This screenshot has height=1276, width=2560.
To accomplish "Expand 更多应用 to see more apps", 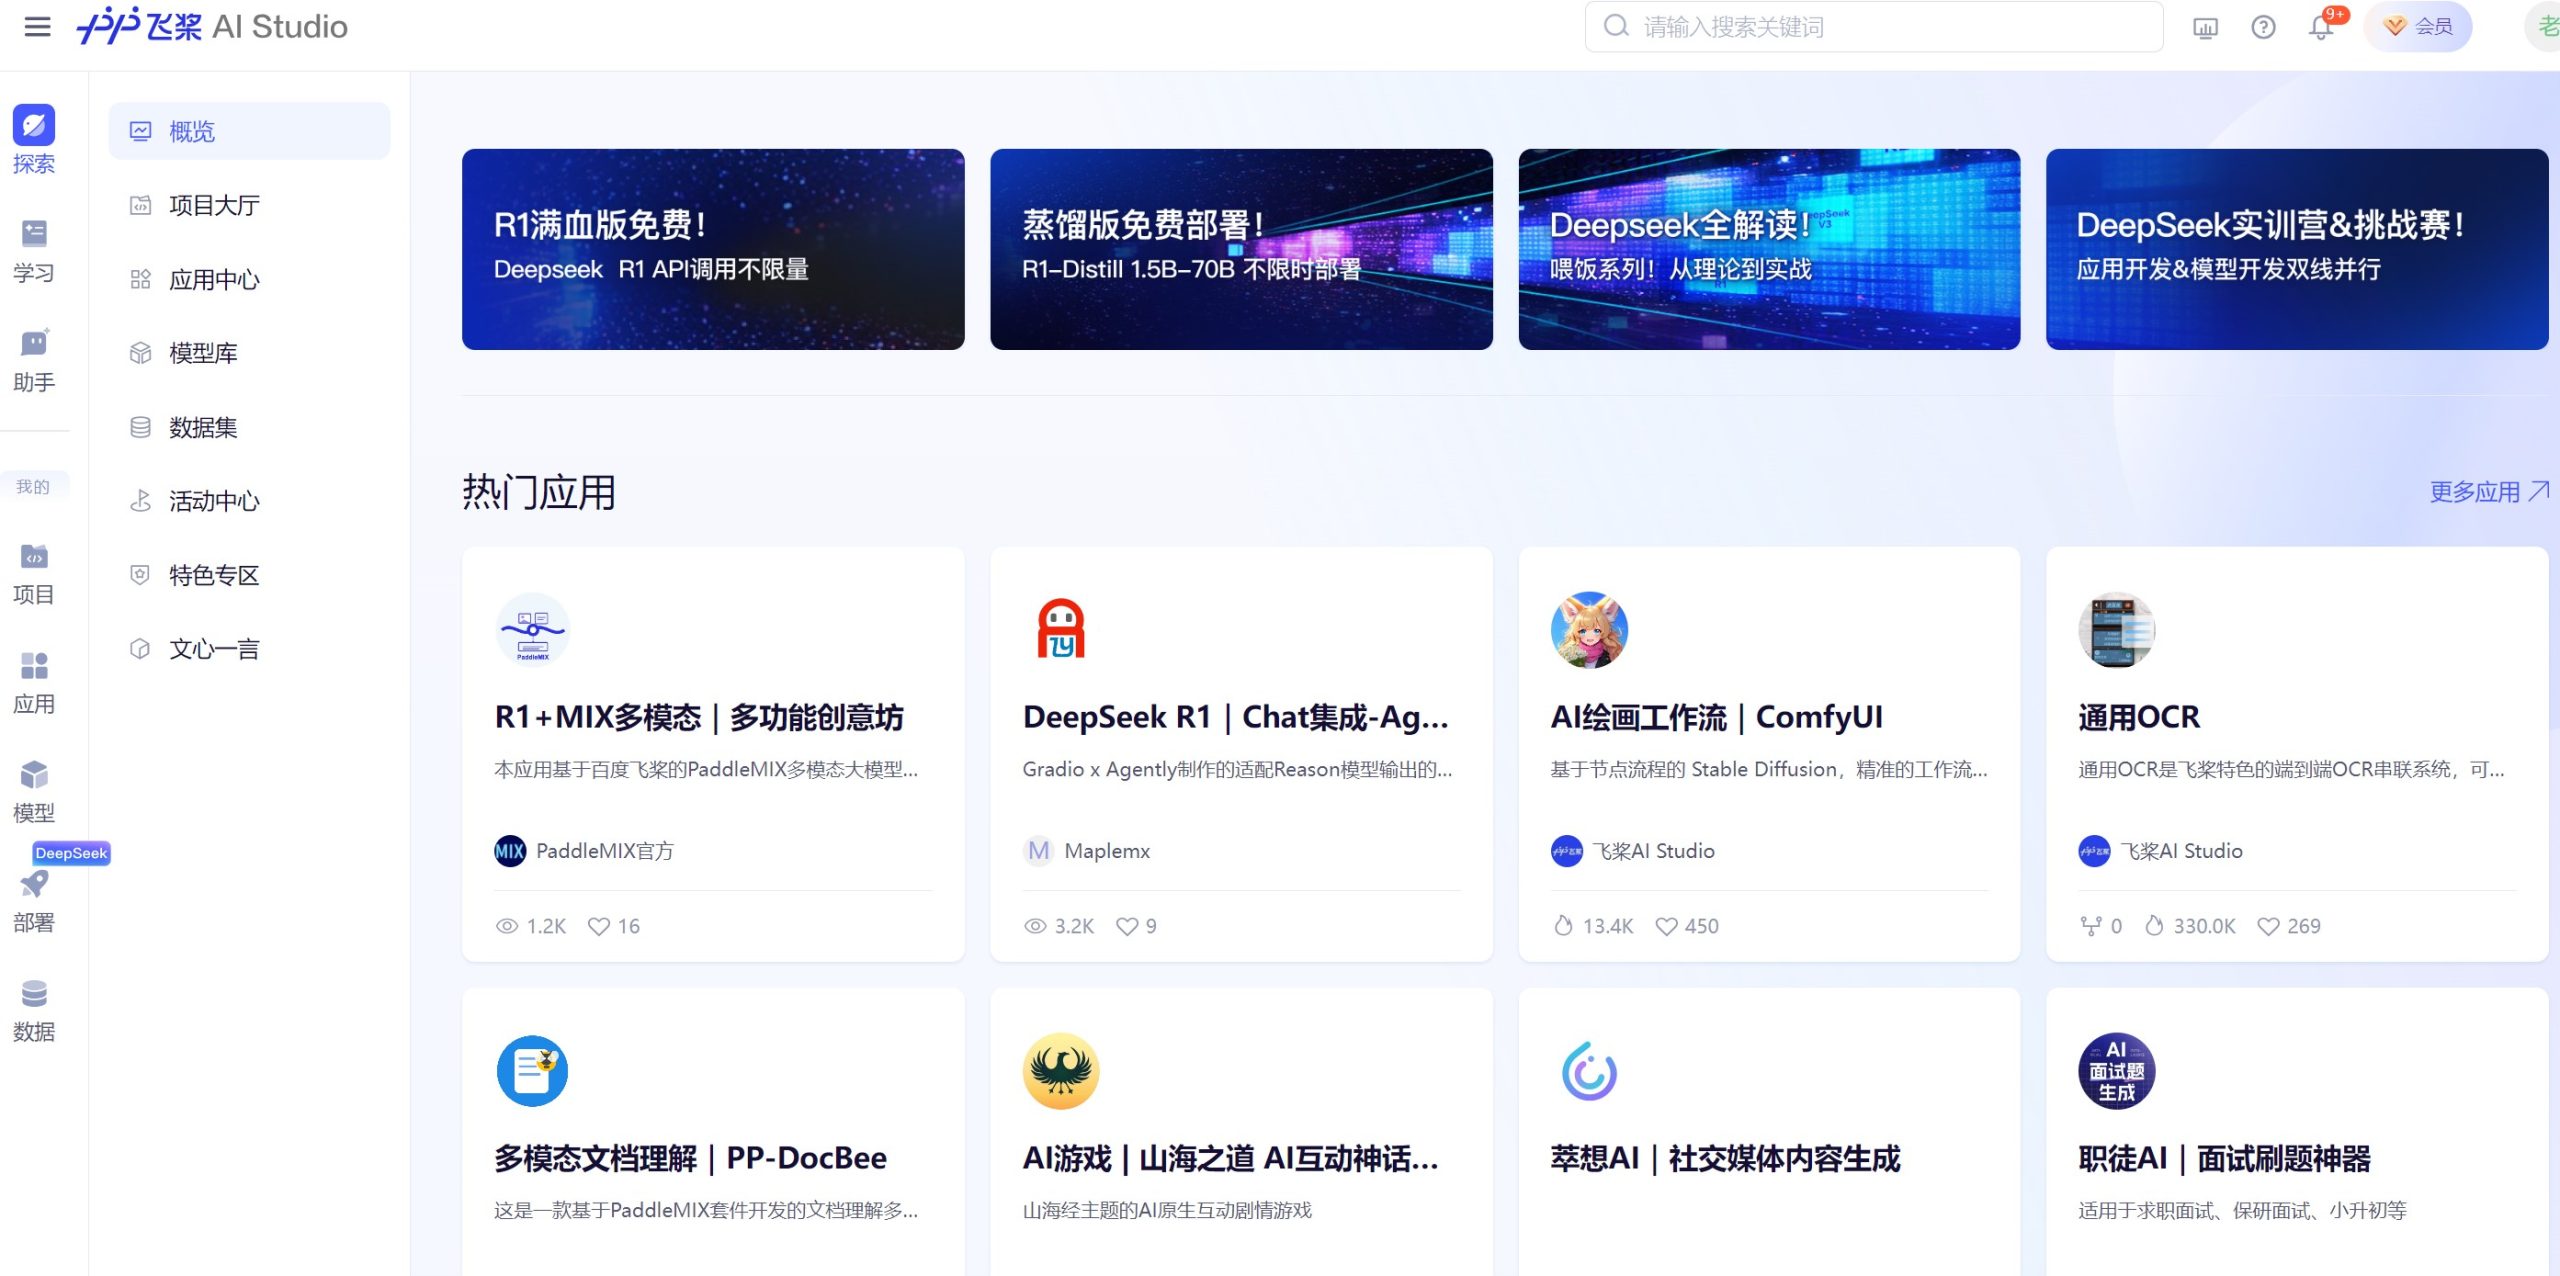I will tap(2482, 491).
